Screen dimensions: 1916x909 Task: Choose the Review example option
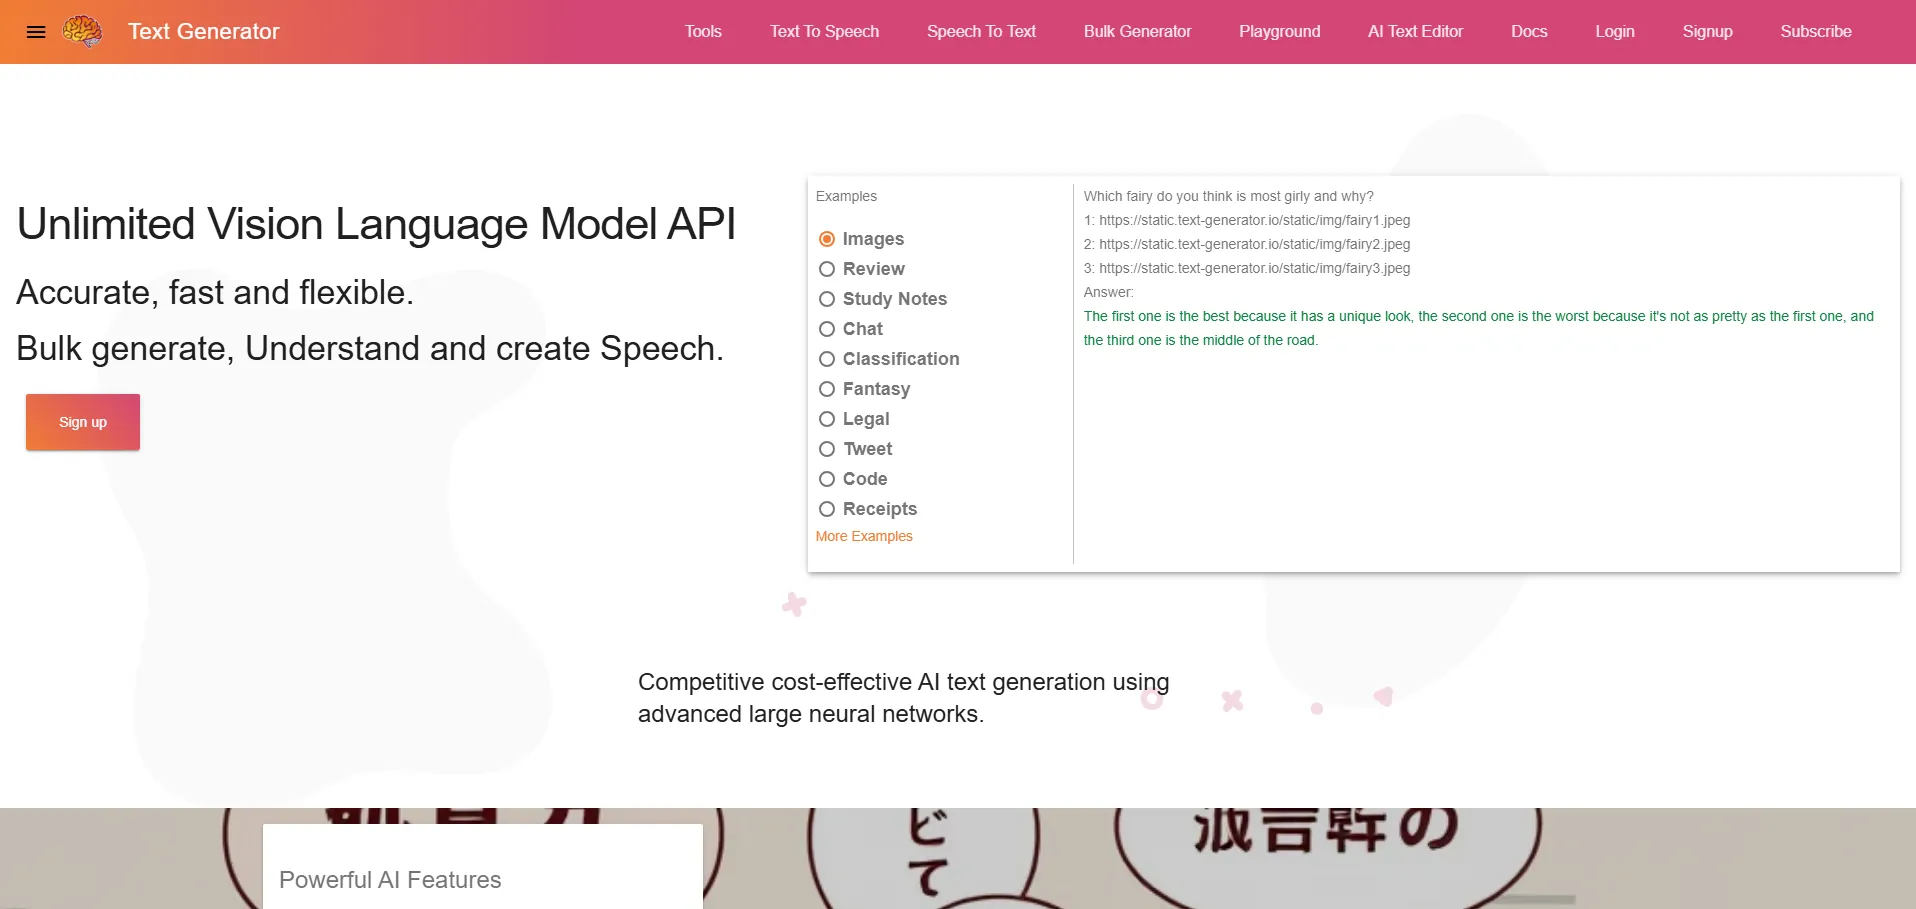click(827, 269)
